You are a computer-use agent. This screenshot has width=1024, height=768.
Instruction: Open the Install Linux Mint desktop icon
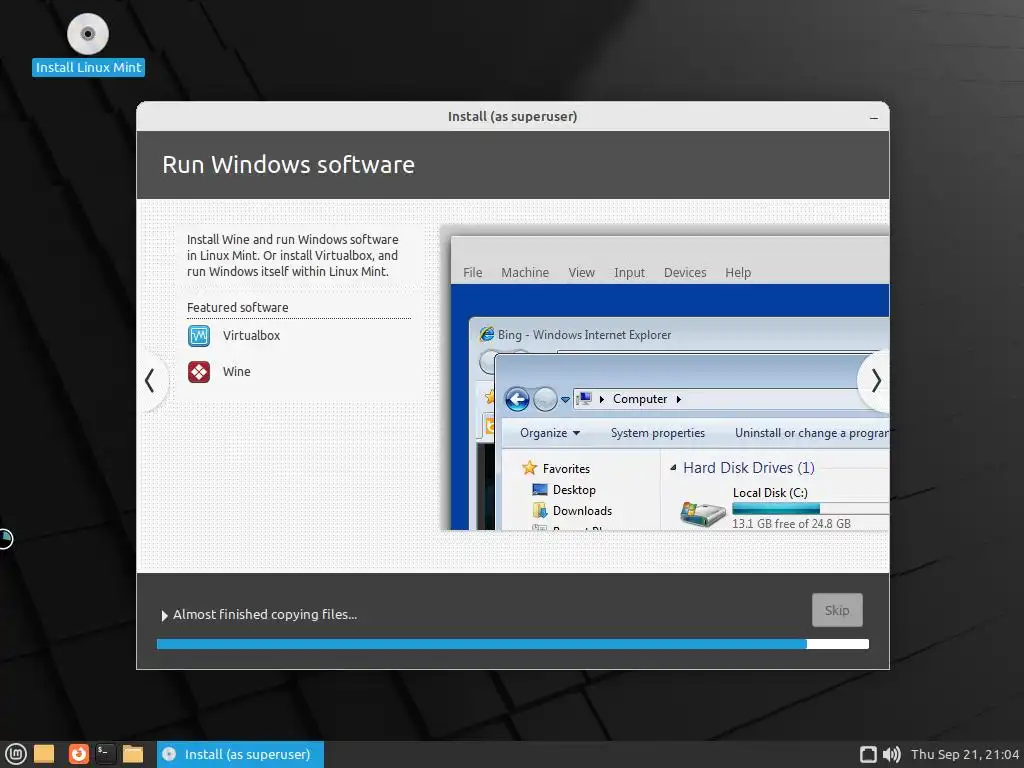tap(88, 44)
